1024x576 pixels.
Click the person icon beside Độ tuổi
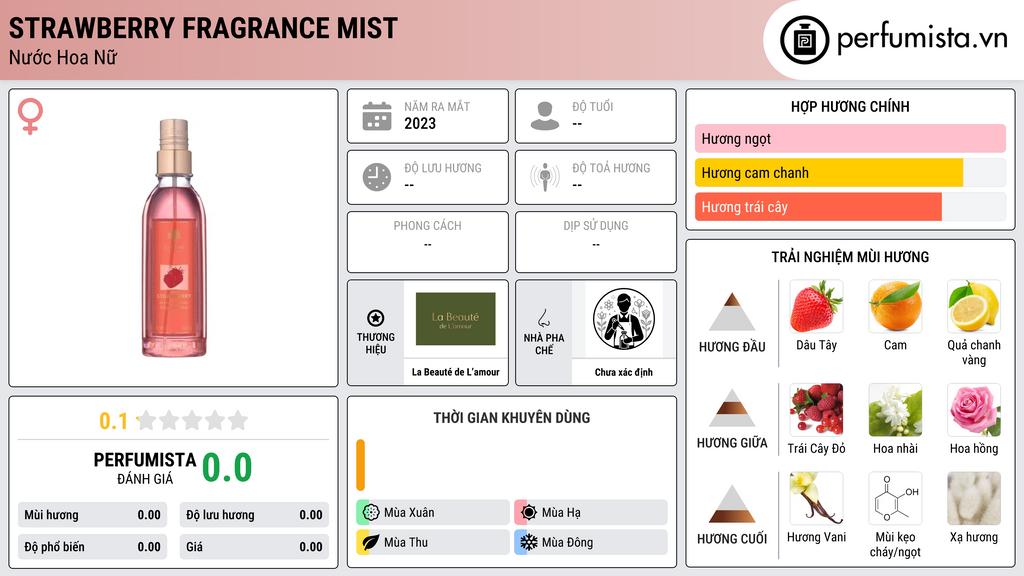click(545, 116)
